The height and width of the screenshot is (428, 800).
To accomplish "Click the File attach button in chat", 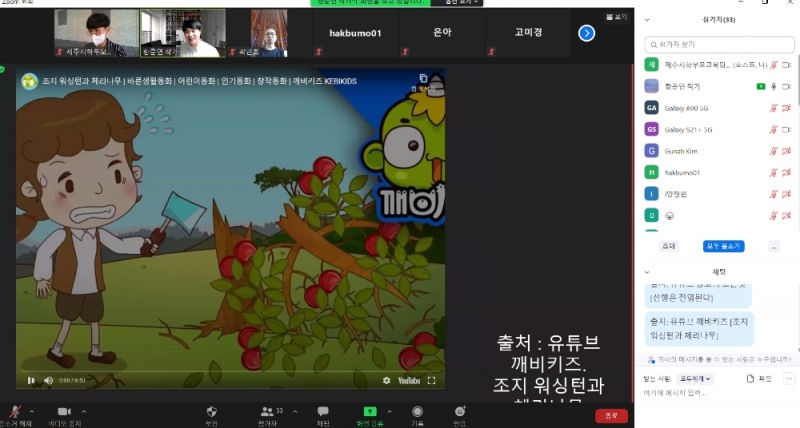I will pyautogui.click(x=759, y=379).
